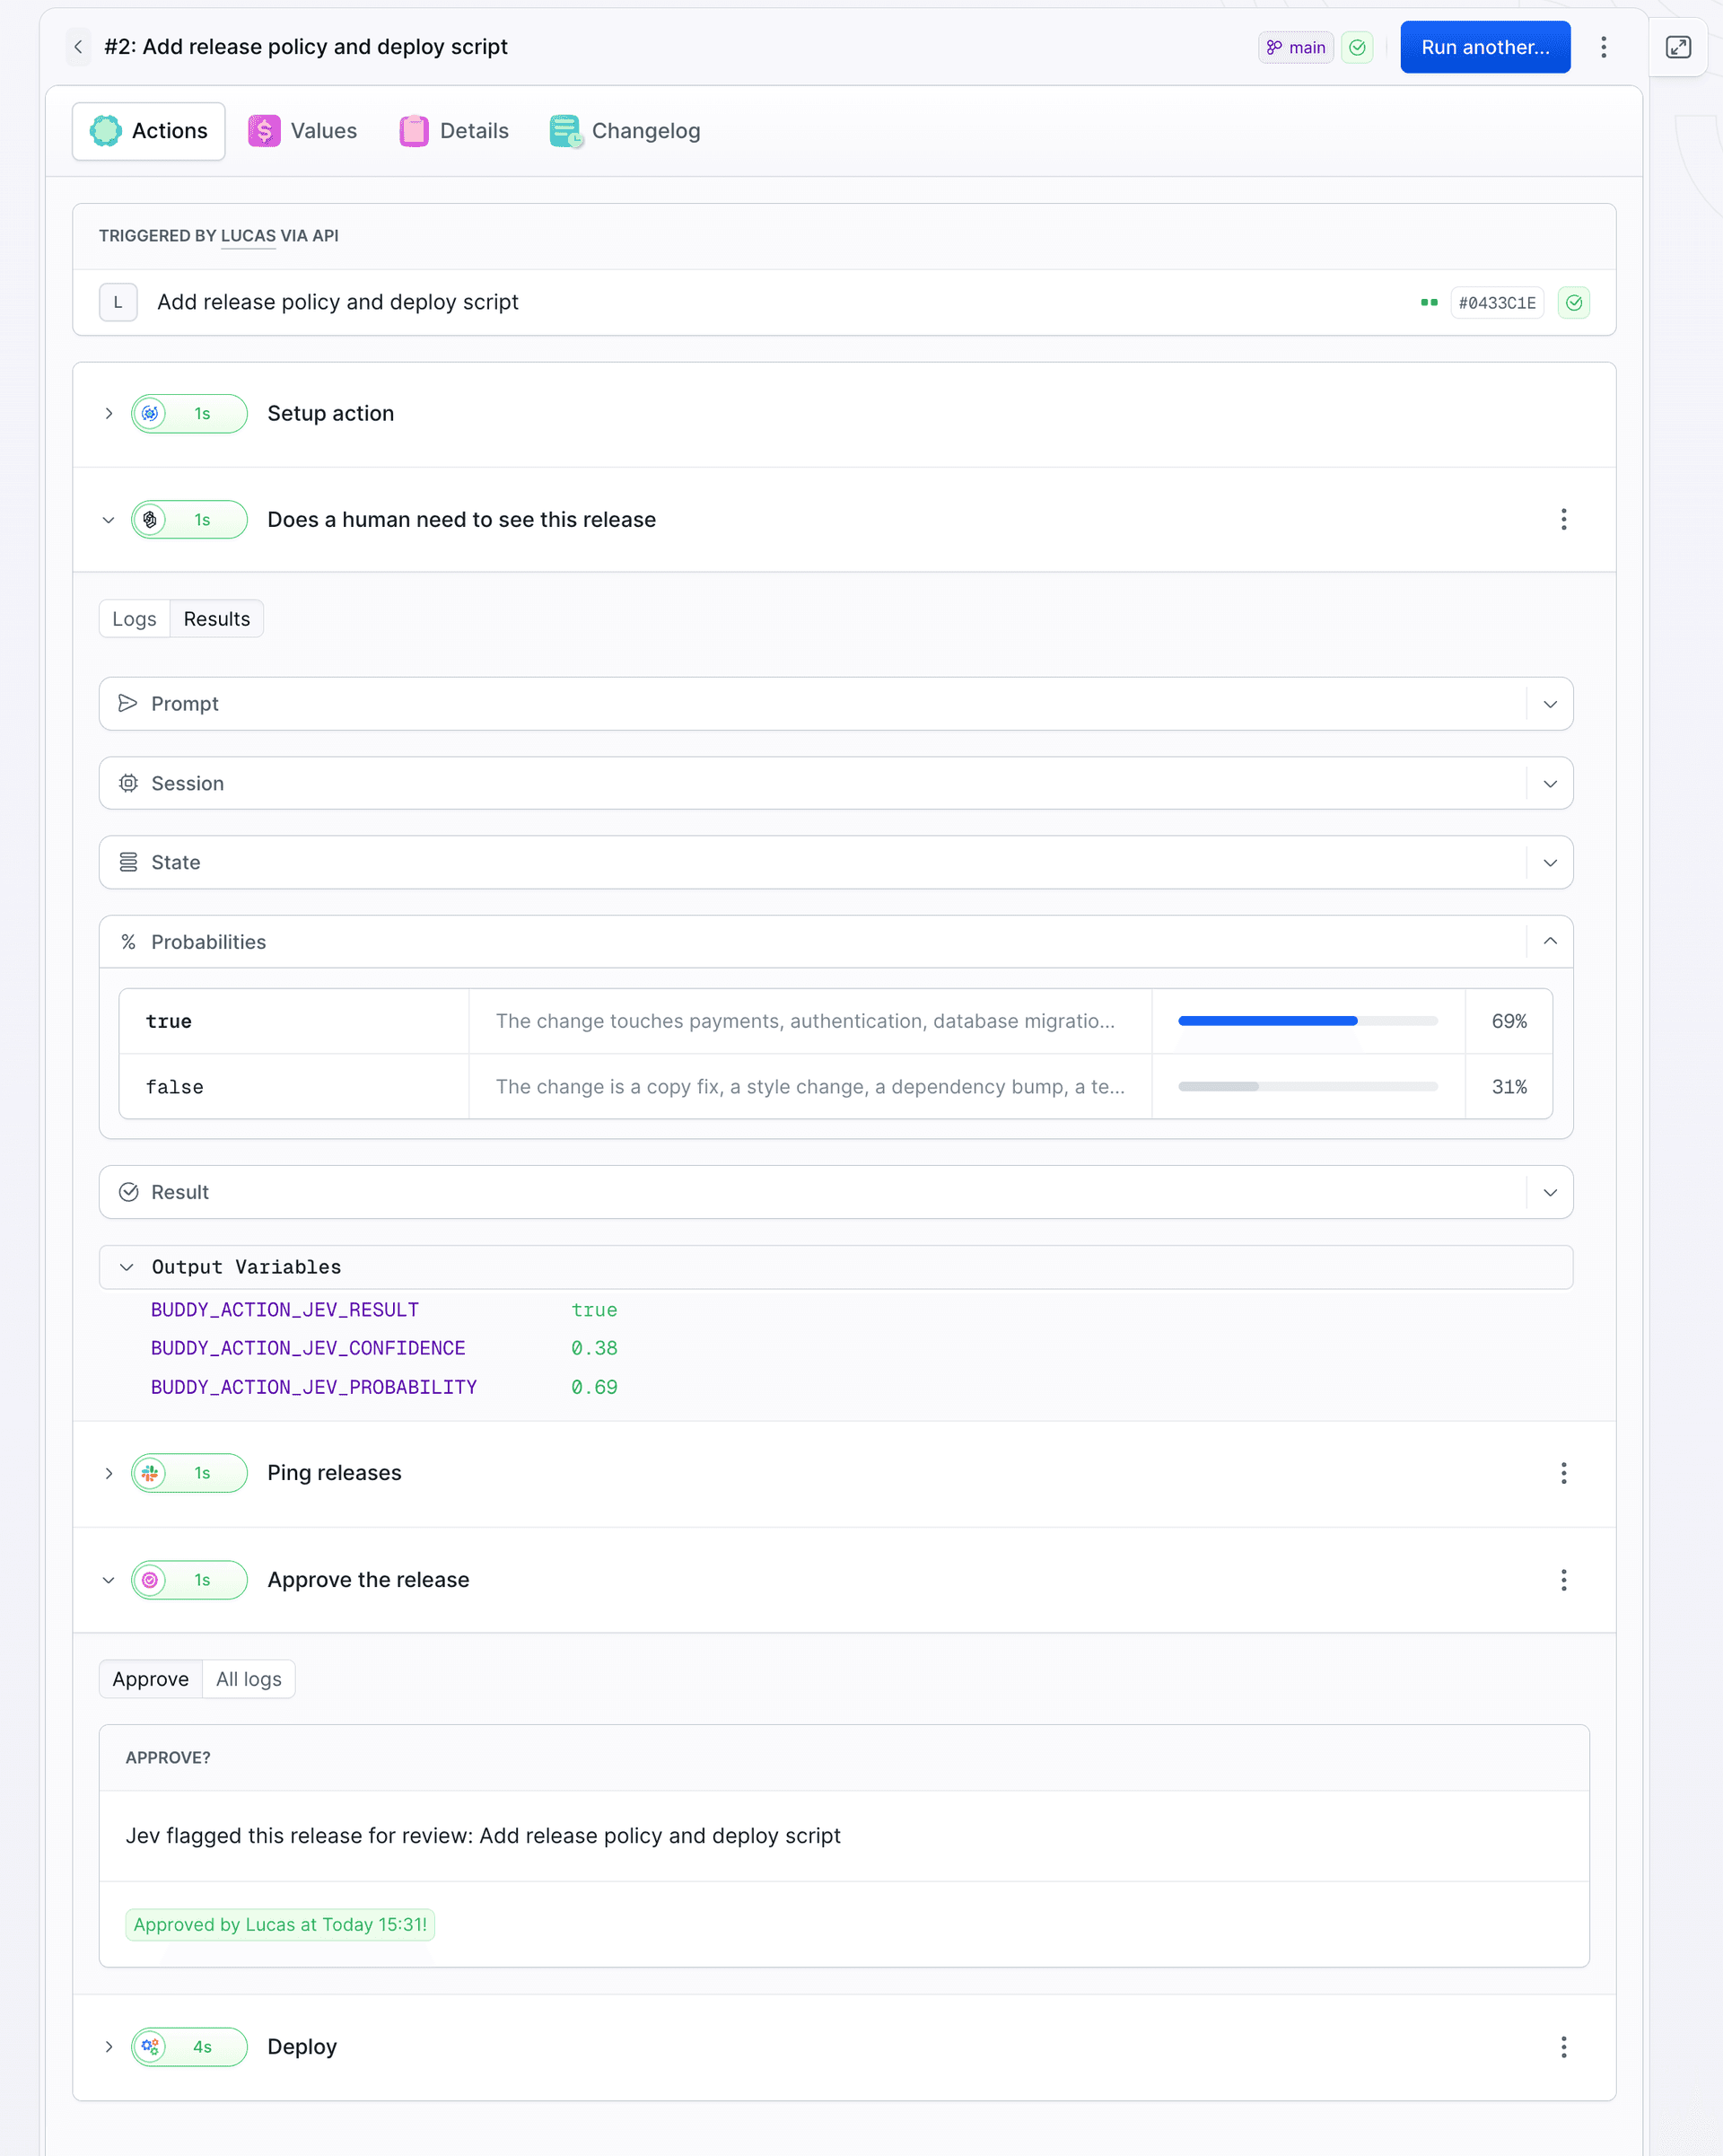Click the State stack icon
This screenshot has width=1723, height=2156.
(x=128, y=862)
